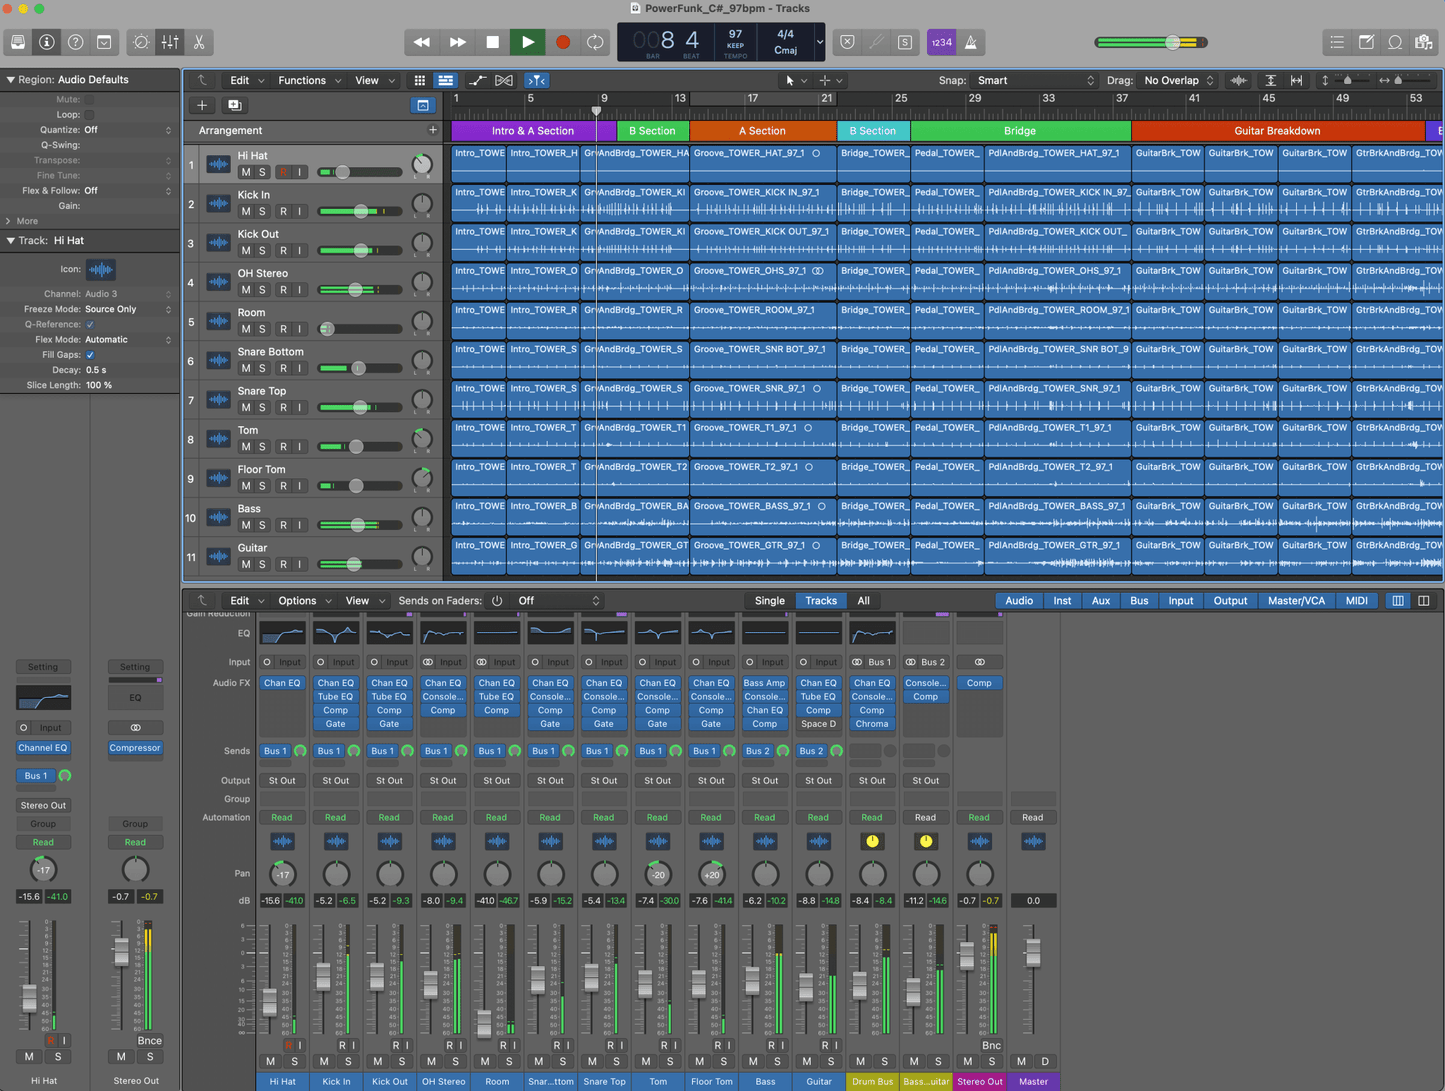Solo the Bass track in its header

tap(263, 525)
